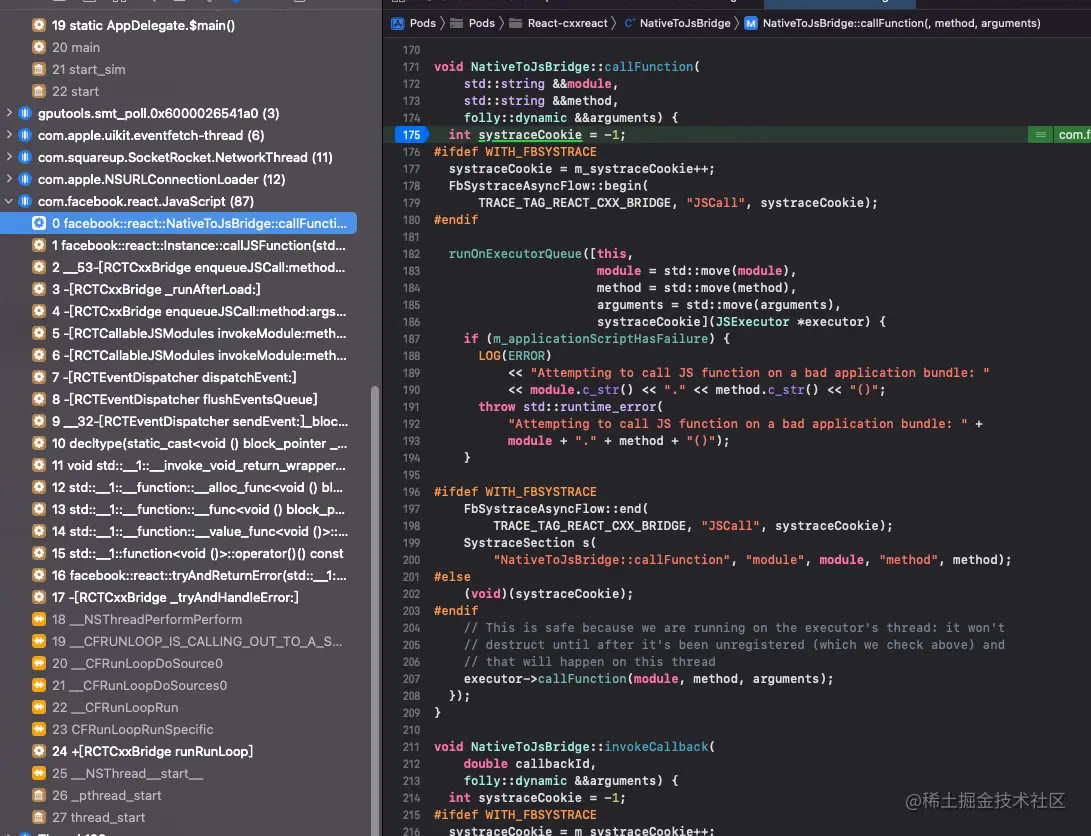
Task: Click runOnExecutorQueue call on line 182
Action: tap(515, 254)
